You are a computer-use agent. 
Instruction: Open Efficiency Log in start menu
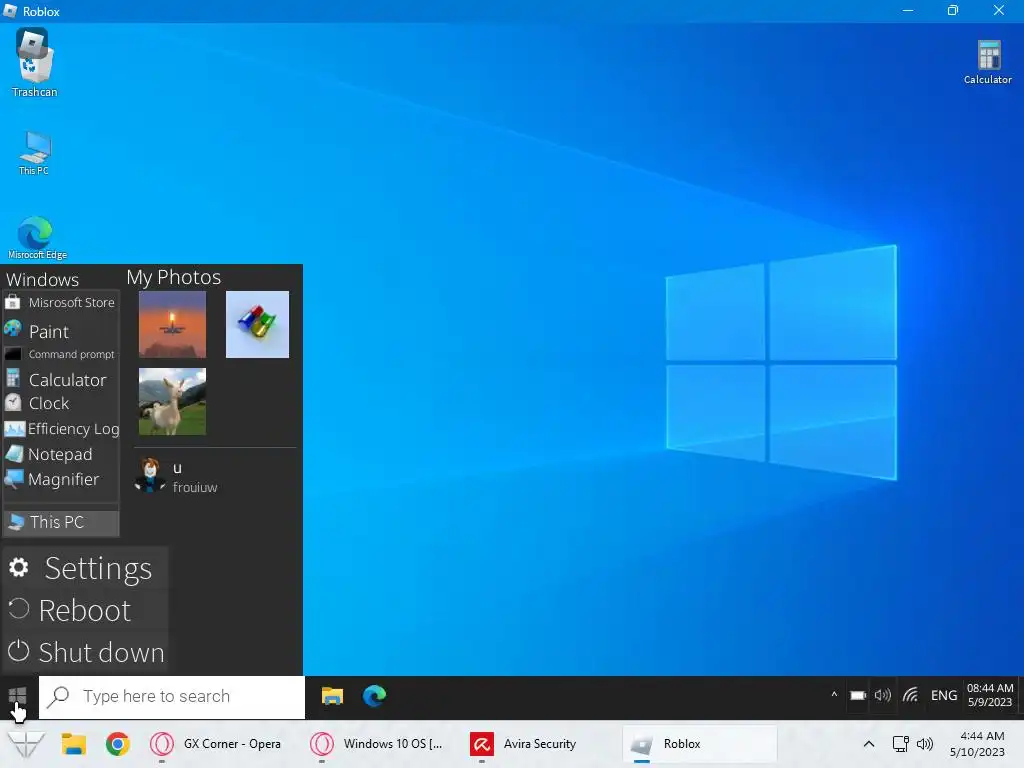(x=61, y=428)
